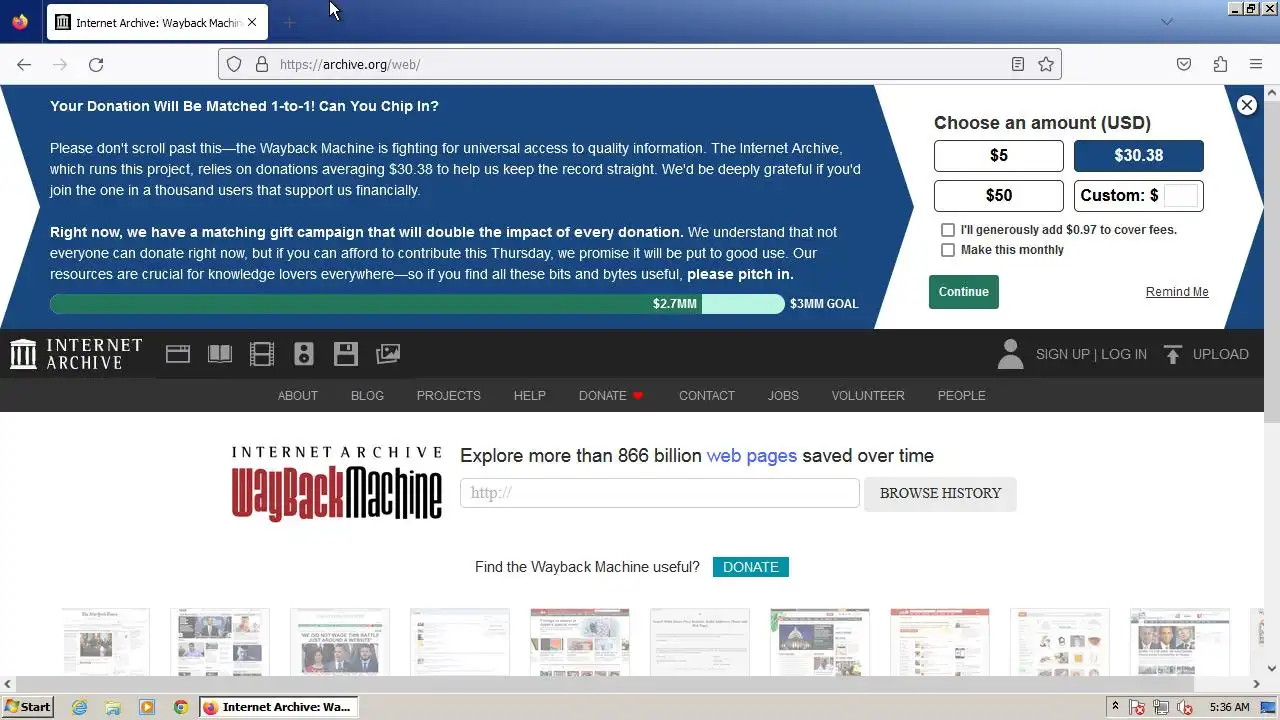Viewport: 1280px width, 720px height.
Task: Click the Remind Me link
Action: click(x=1177, y=292)
